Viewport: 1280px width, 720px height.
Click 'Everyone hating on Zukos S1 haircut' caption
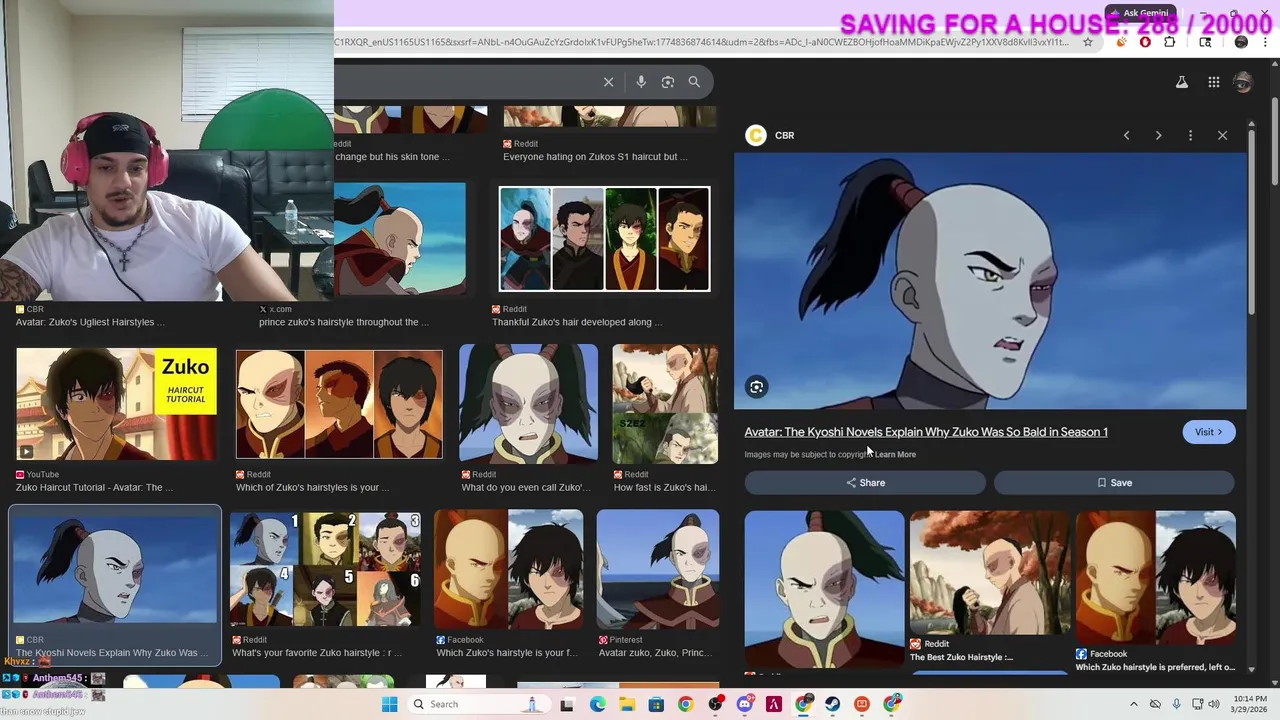[x=596, y=157]
